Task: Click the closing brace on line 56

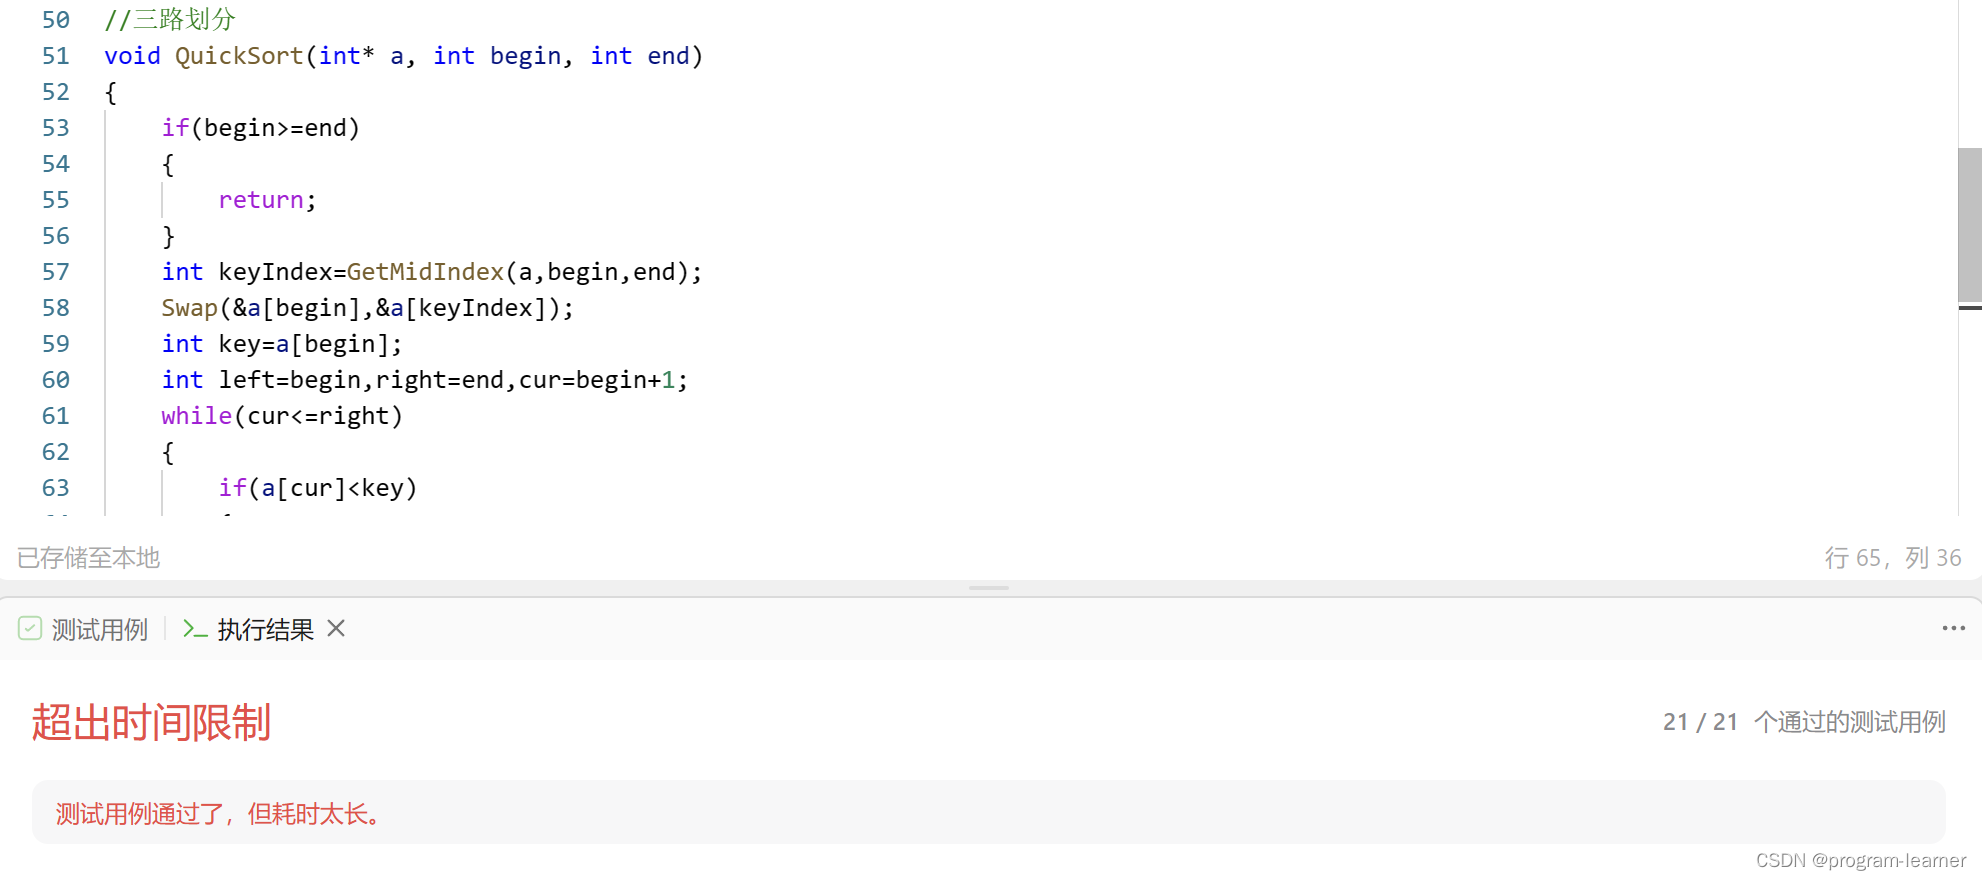Action: 168,237
